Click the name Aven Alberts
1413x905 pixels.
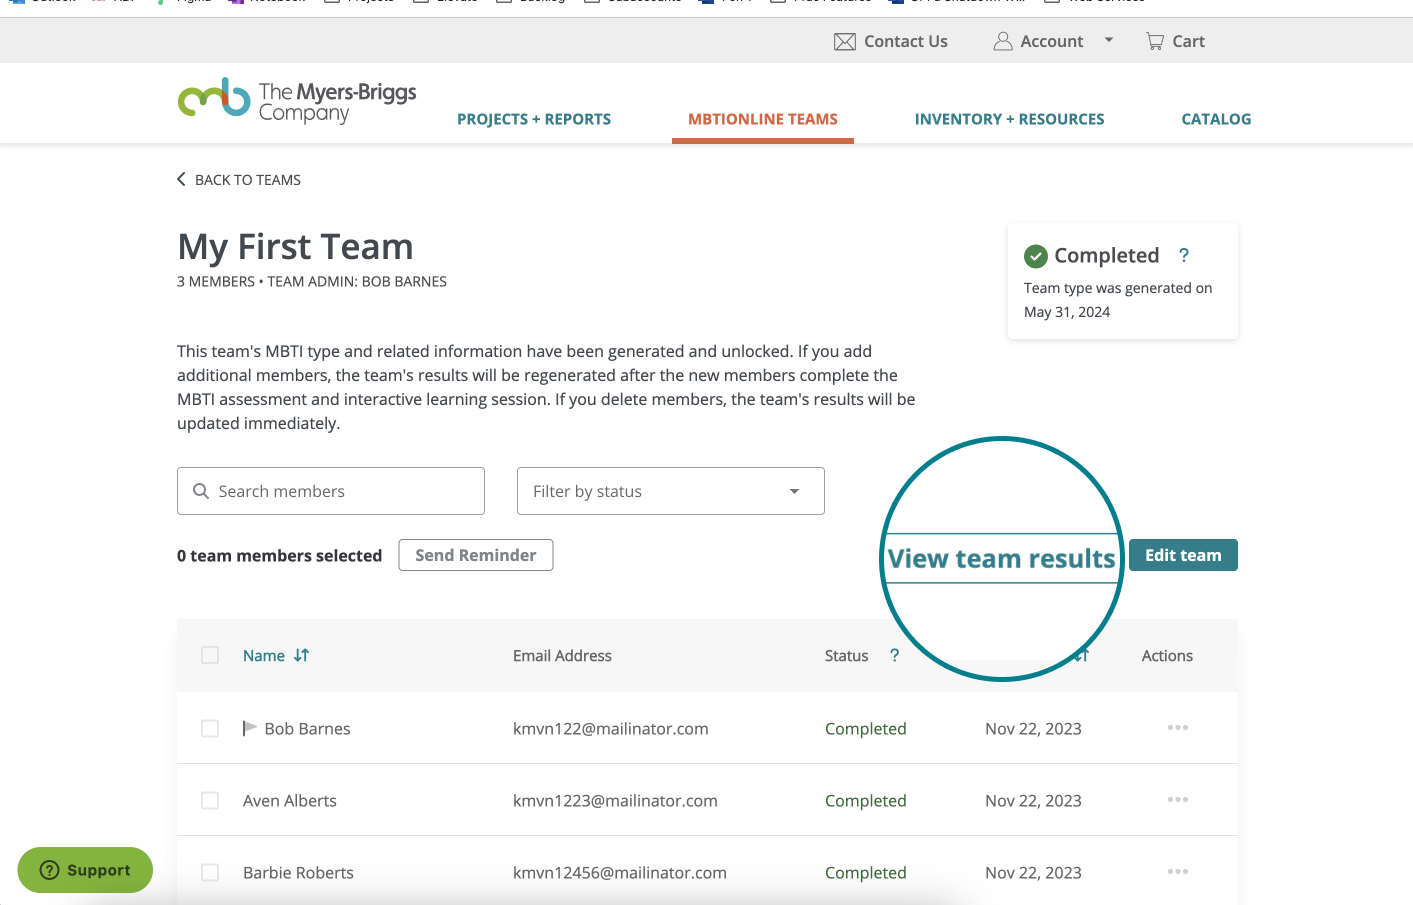(290, 801)
